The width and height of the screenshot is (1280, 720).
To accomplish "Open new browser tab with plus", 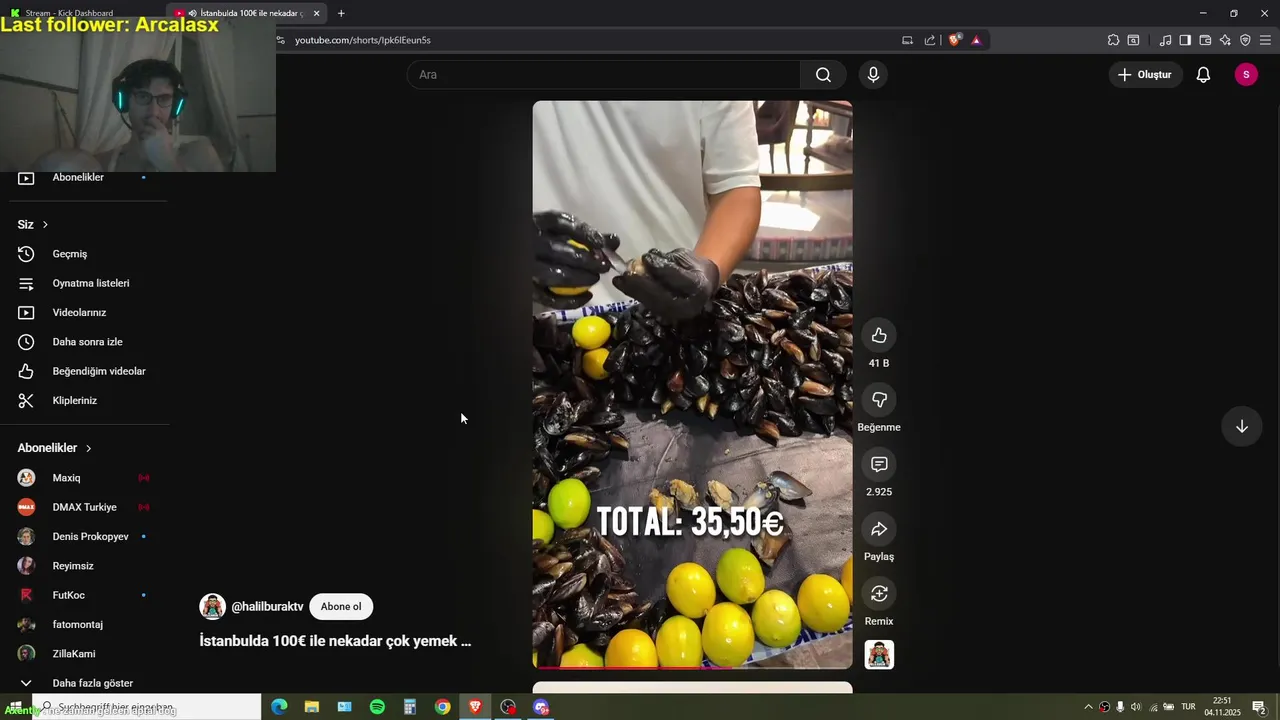I will pos(341,13).
